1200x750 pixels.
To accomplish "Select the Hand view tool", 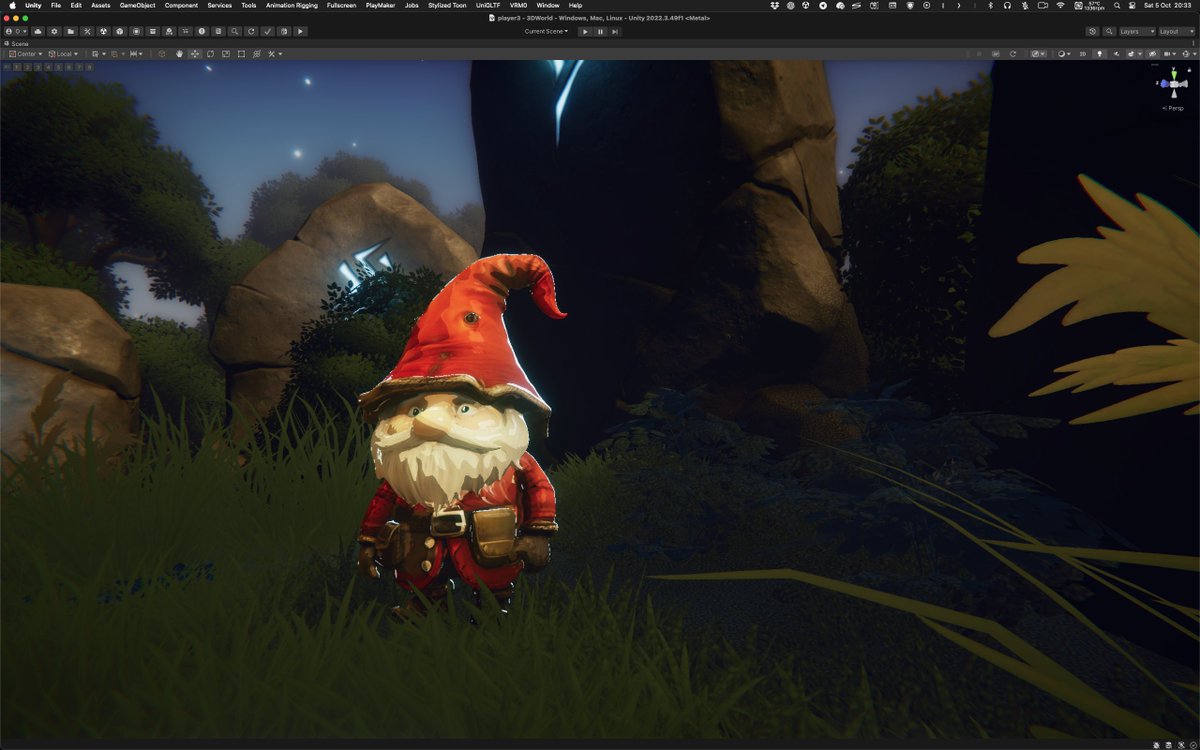I will (179, 54).
